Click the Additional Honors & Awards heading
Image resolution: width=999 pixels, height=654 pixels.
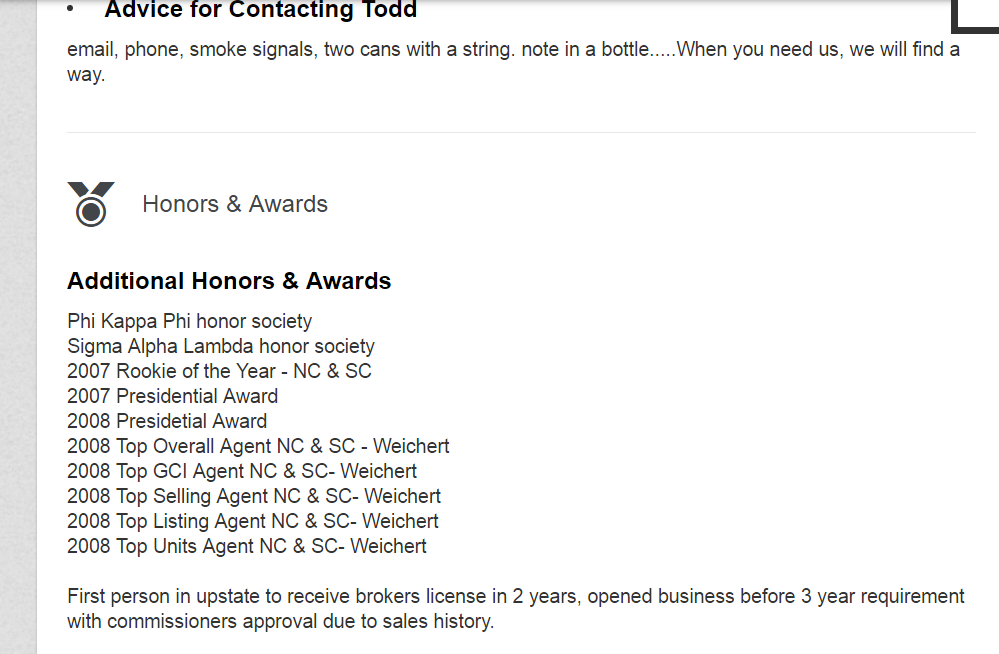point(229,281)
